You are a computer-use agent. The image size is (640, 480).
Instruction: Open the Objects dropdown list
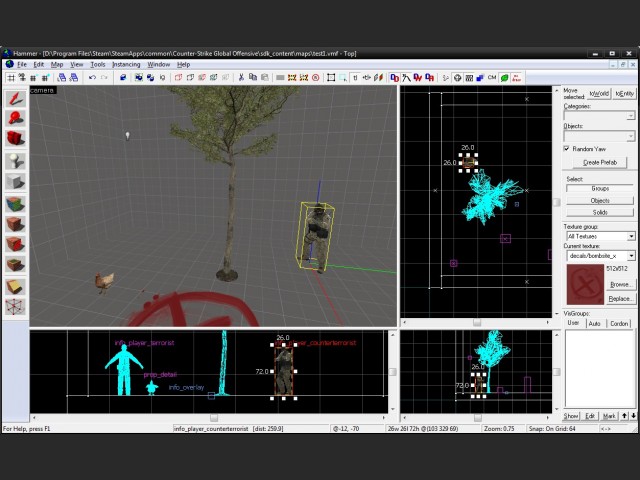(600, 136)
